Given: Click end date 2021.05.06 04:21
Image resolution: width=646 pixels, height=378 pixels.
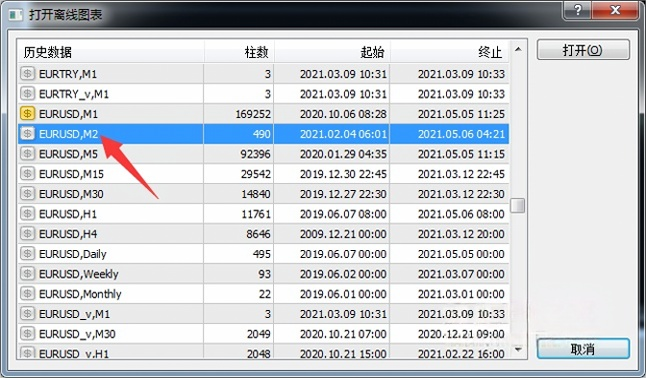Looking at the screenshot, I should 461,134.
